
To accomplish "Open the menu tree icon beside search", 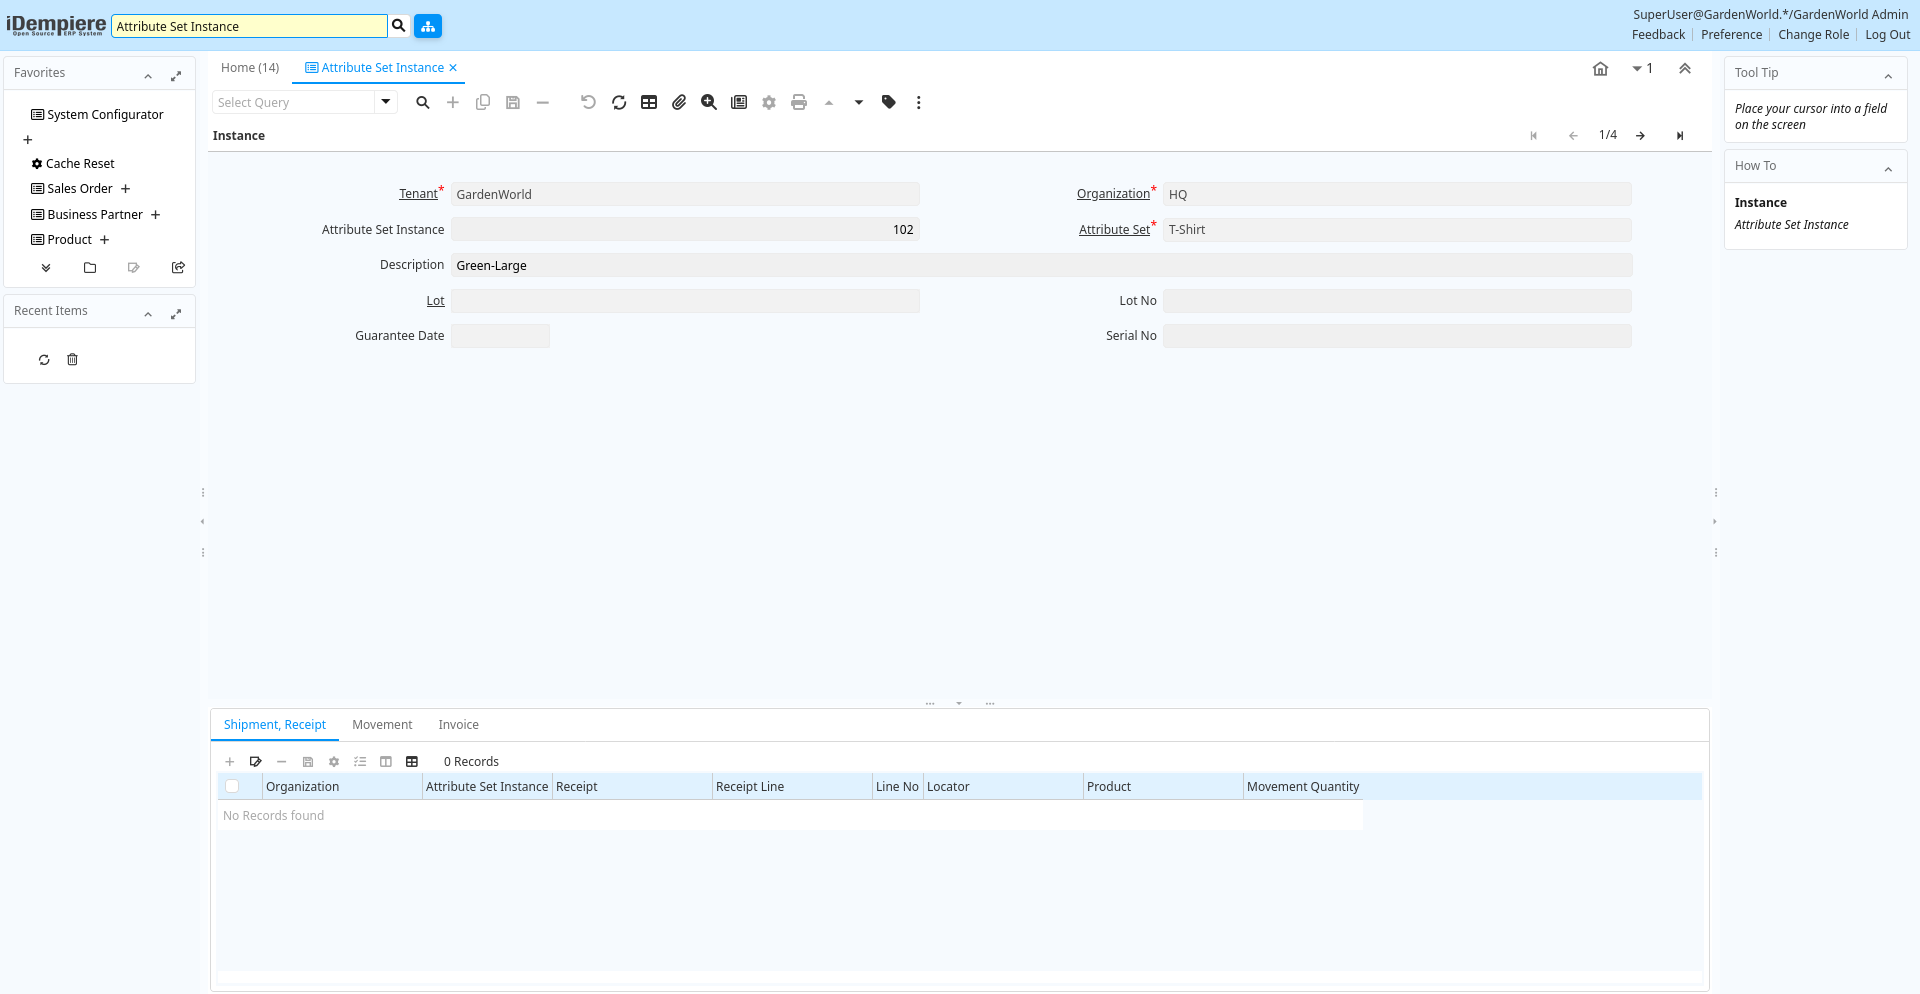I will pyautogui.click(x=428, y=26).
